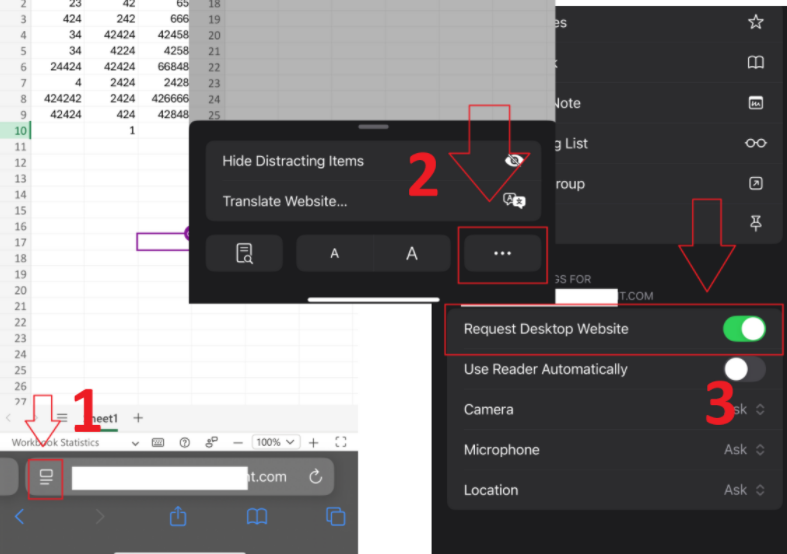The height and width of the screenshot is (554, 787).
Task: Tap the favorites star icon
Action: click(756, 22)
